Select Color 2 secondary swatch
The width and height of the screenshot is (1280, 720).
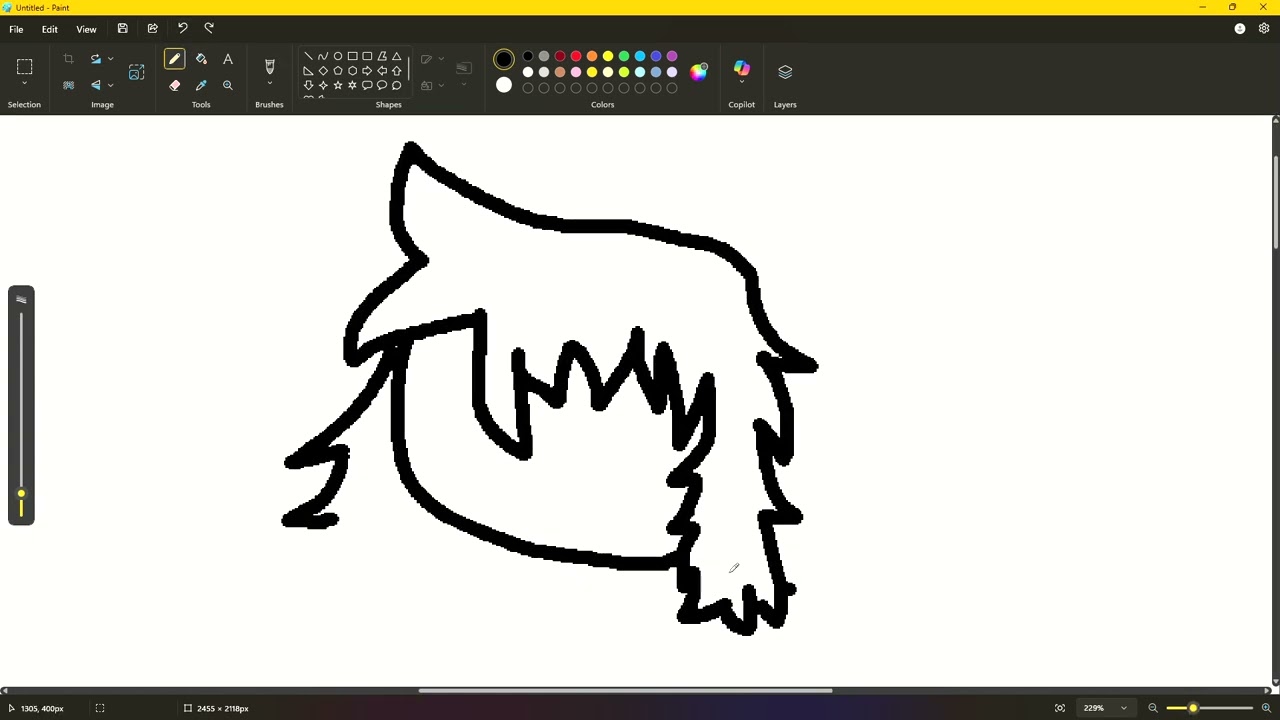(x=504, y=86)
